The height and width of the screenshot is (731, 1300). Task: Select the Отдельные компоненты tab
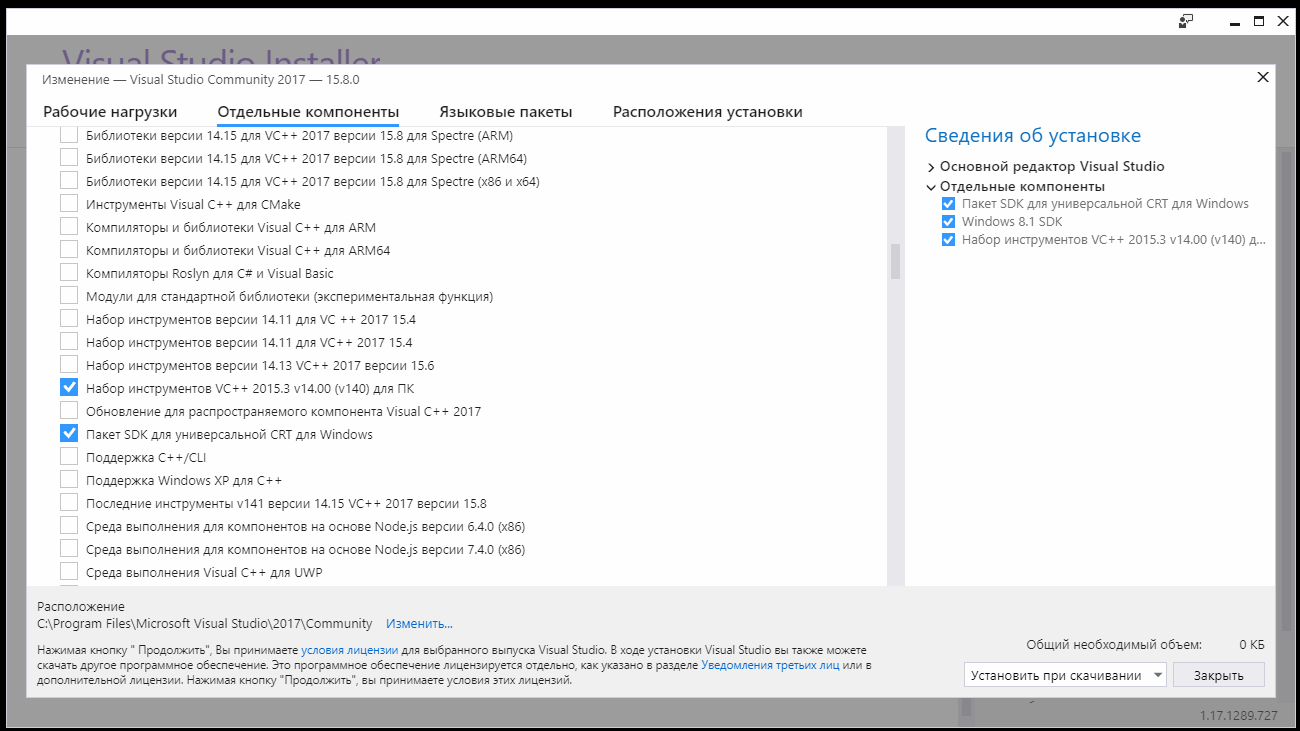[308, 112]
